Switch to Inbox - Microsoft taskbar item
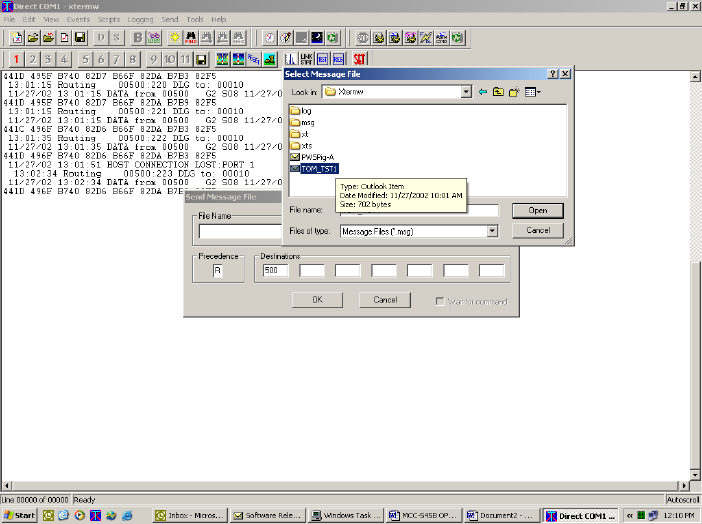This screenshot has height=524, width=702. click(x=190, y=515)
